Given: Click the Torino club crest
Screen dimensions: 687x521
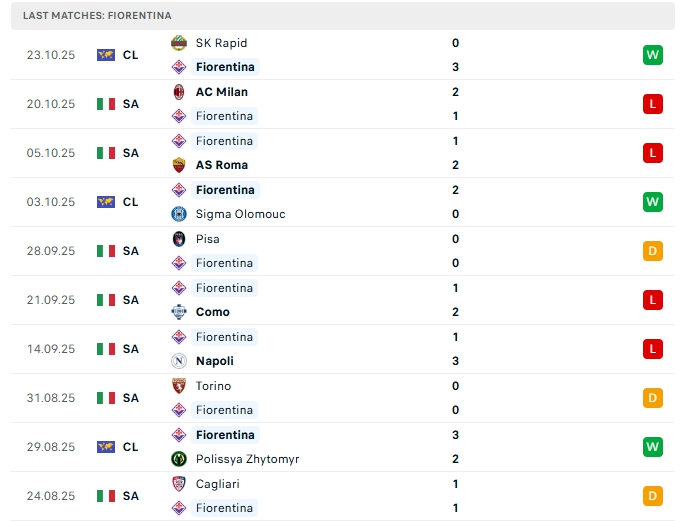Looking at the screenshot, I should [179, 386].
